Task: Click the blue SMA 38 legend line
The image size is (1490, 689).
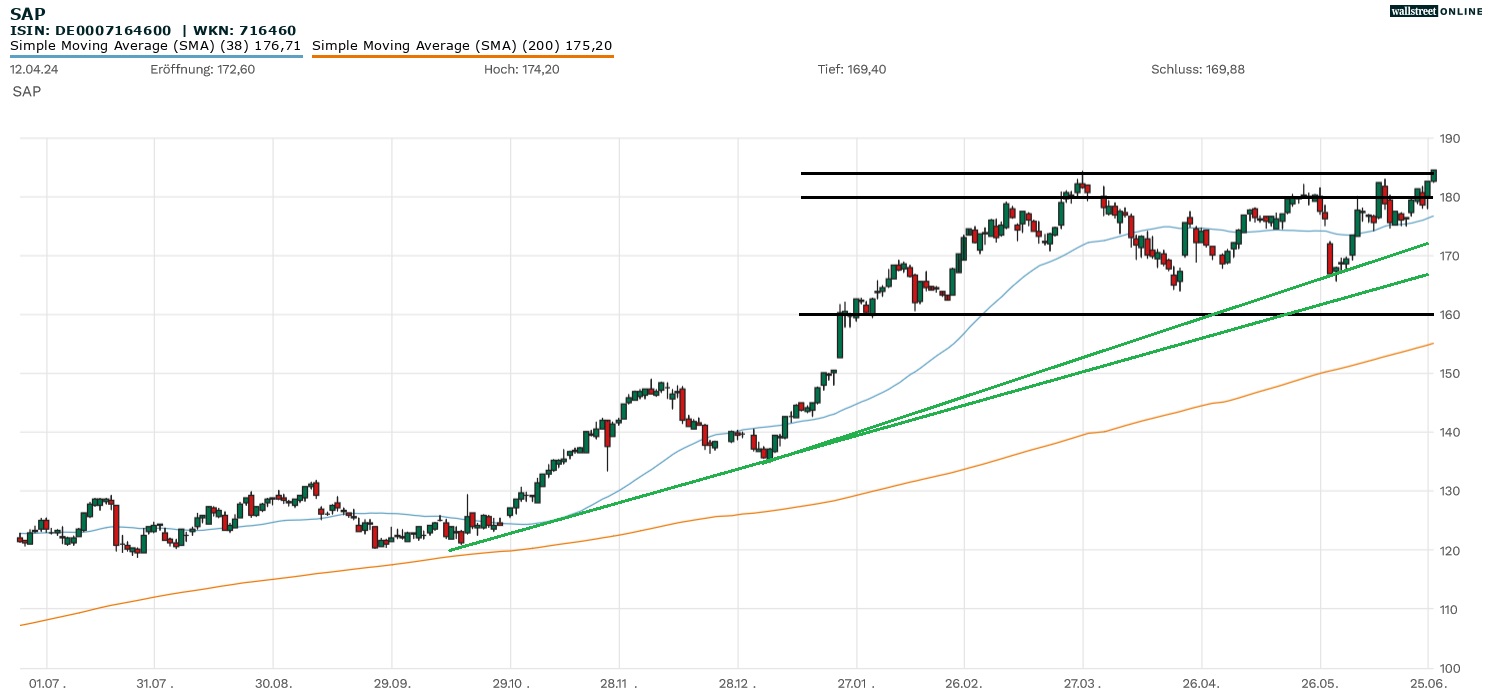Action: pyautogui.click(x=155, y=56)
